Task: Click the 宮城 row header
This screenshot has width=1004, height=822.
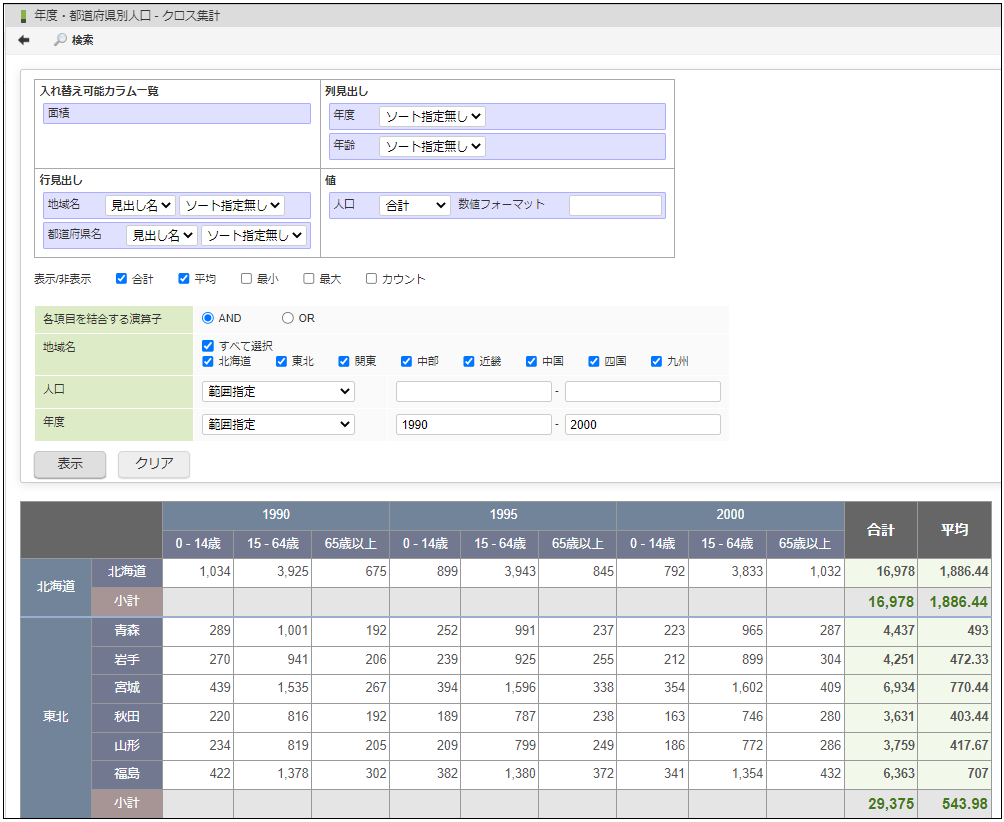Action: coord(127,688)
